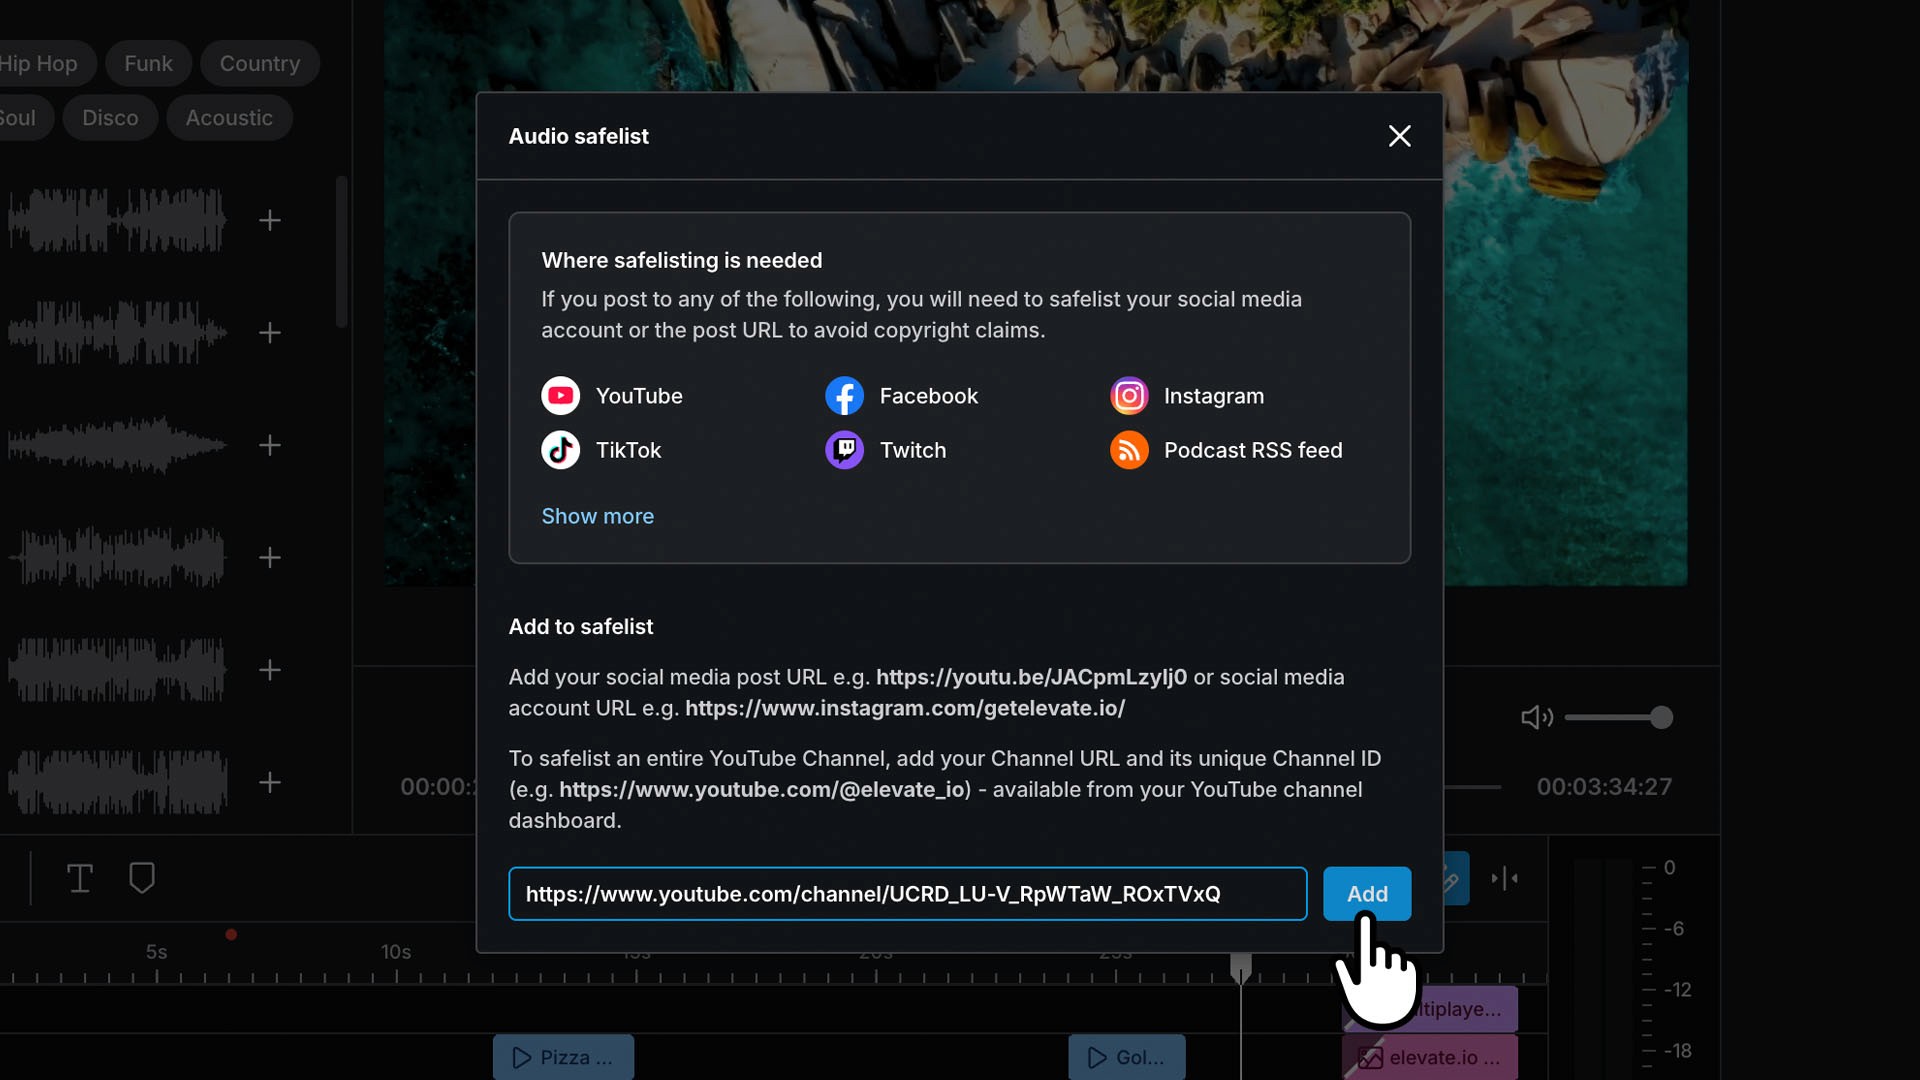Click the TikTok platform icon

click(560, 450)
